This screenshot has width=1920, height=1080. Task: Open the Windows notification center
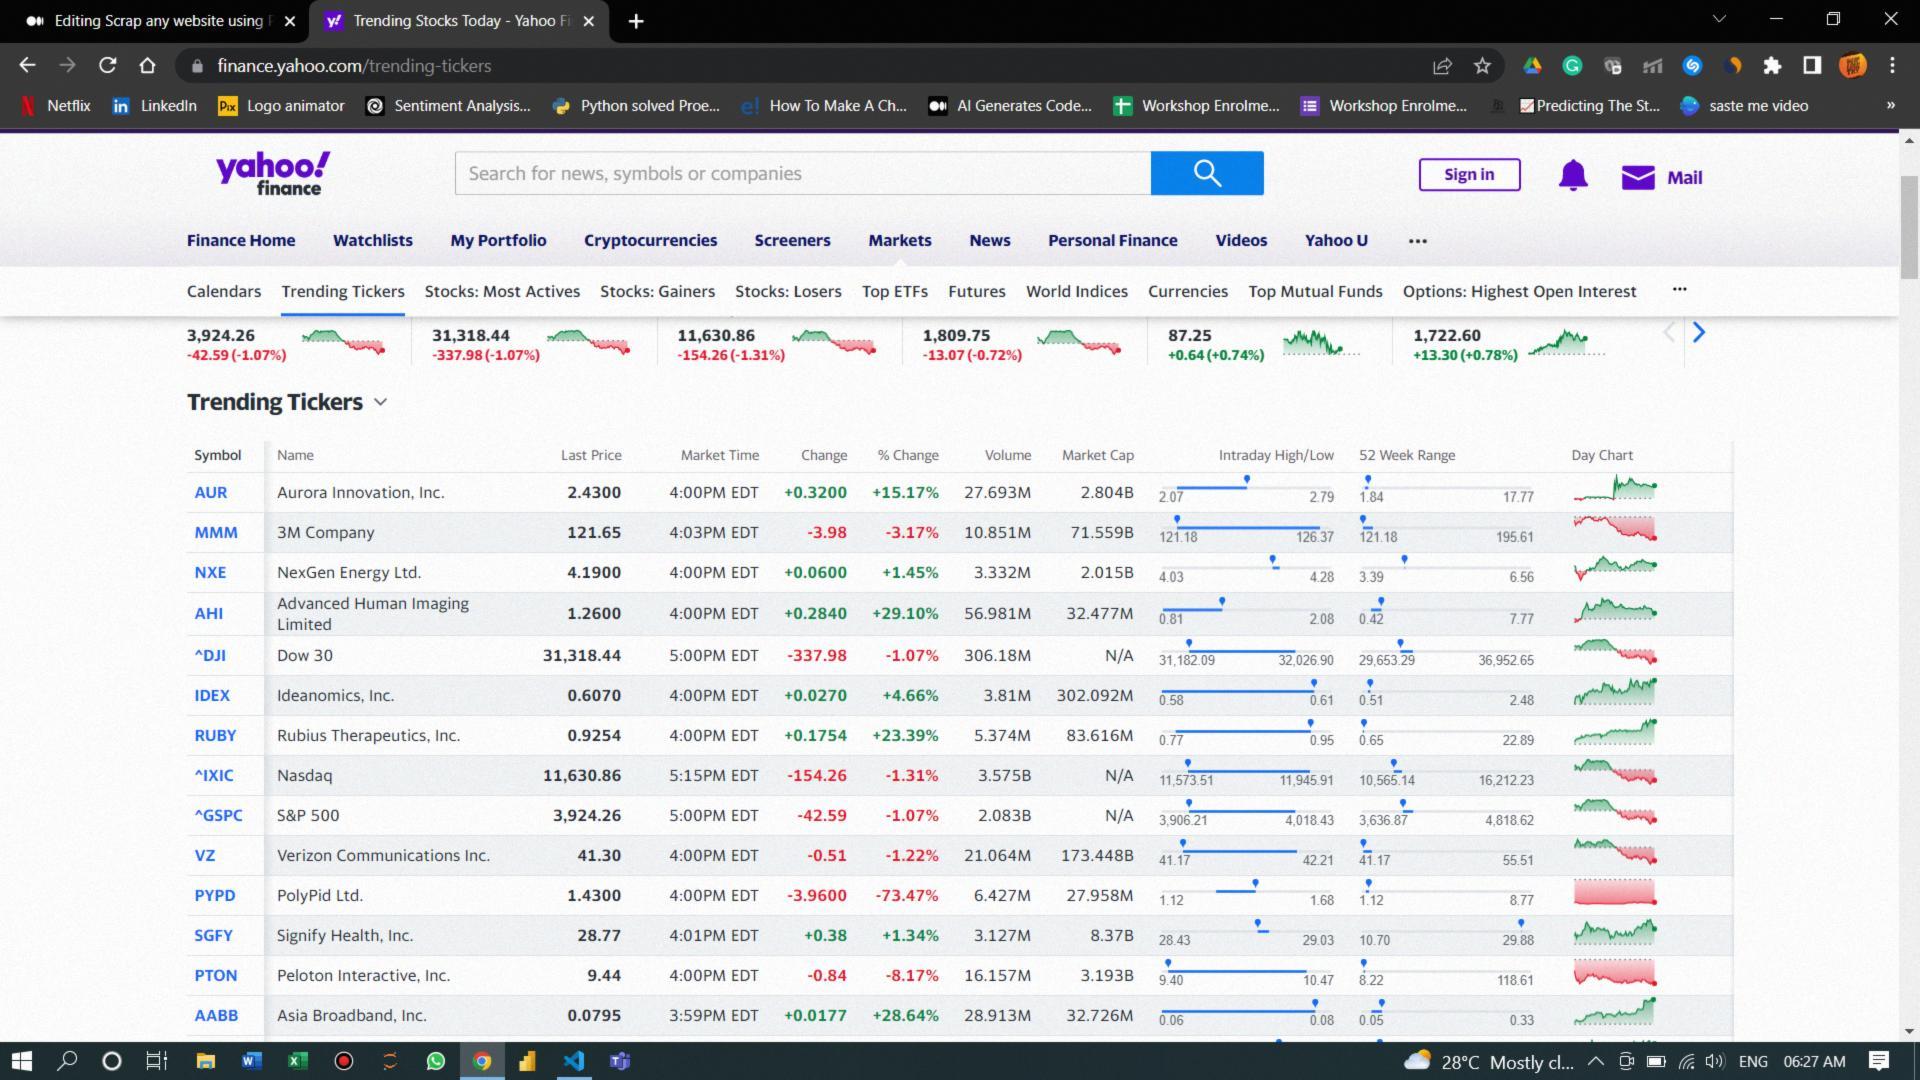pos(1878,1061)
